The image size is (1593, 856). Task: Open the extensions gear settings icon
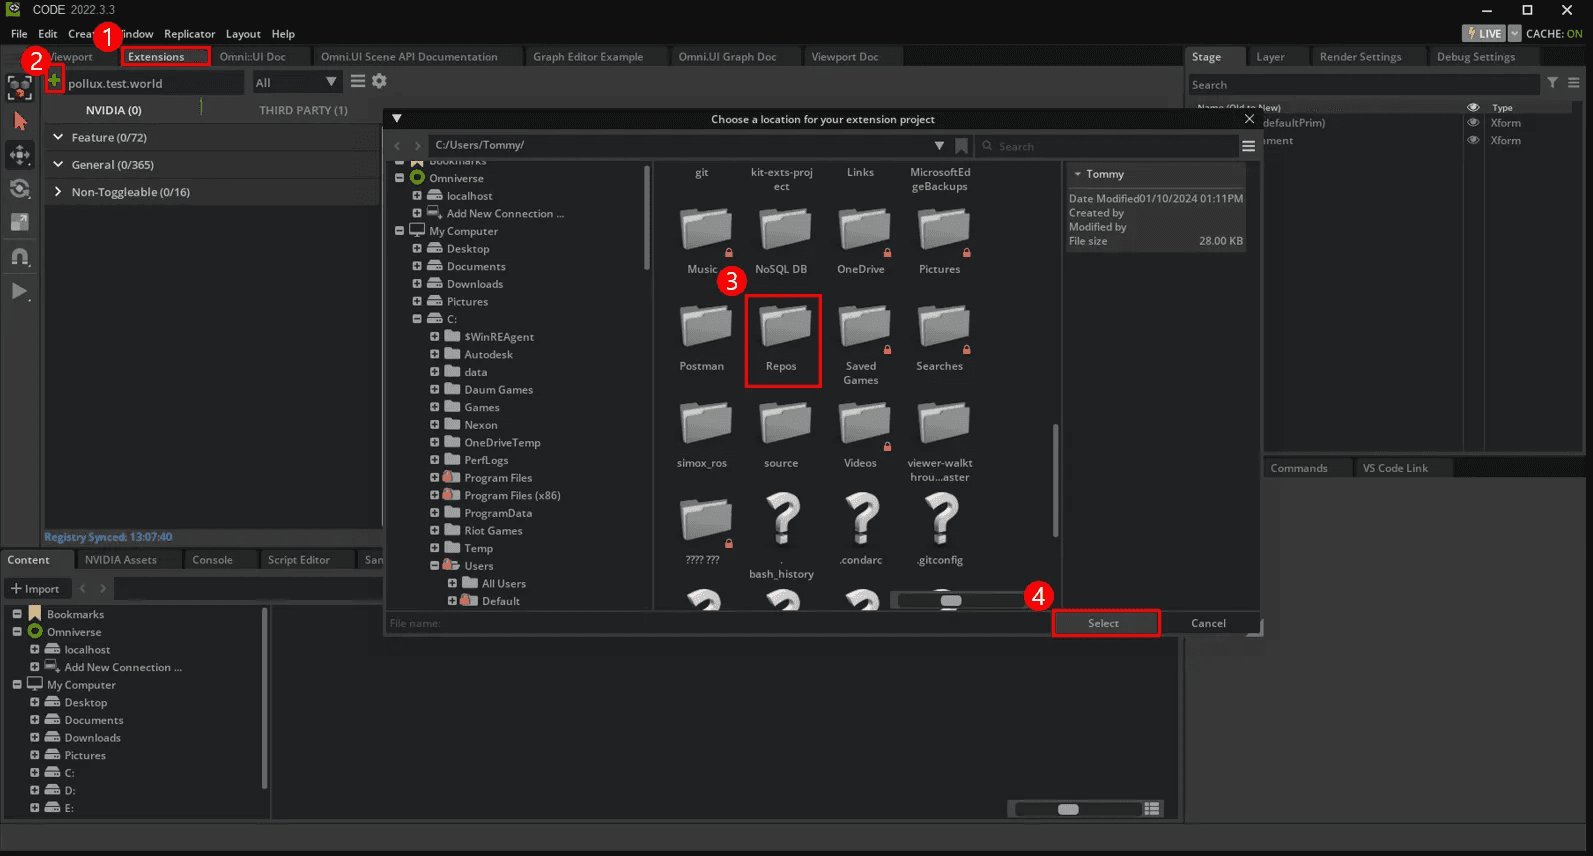pyautogui.click(x=379, y=82)
